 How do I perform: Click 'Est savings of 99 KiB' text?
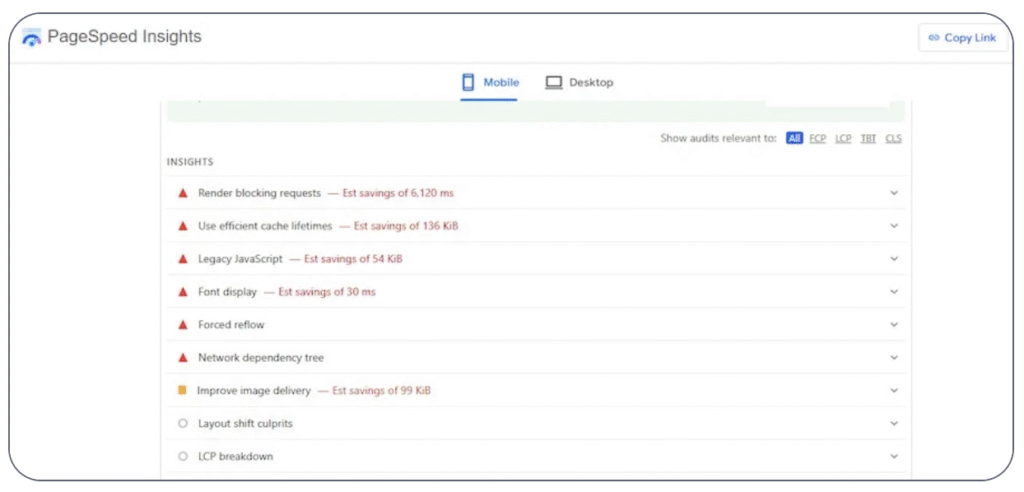pyautogui.click(x=381, y=390)
